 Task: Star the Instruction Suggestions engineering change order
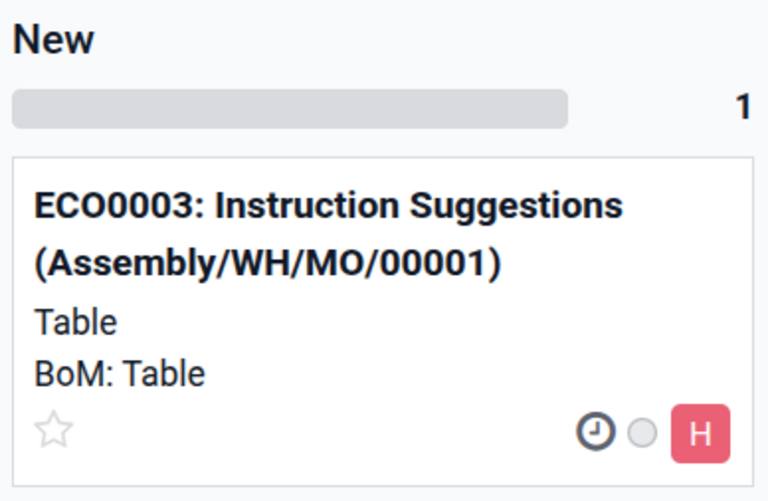coord(54,430)
